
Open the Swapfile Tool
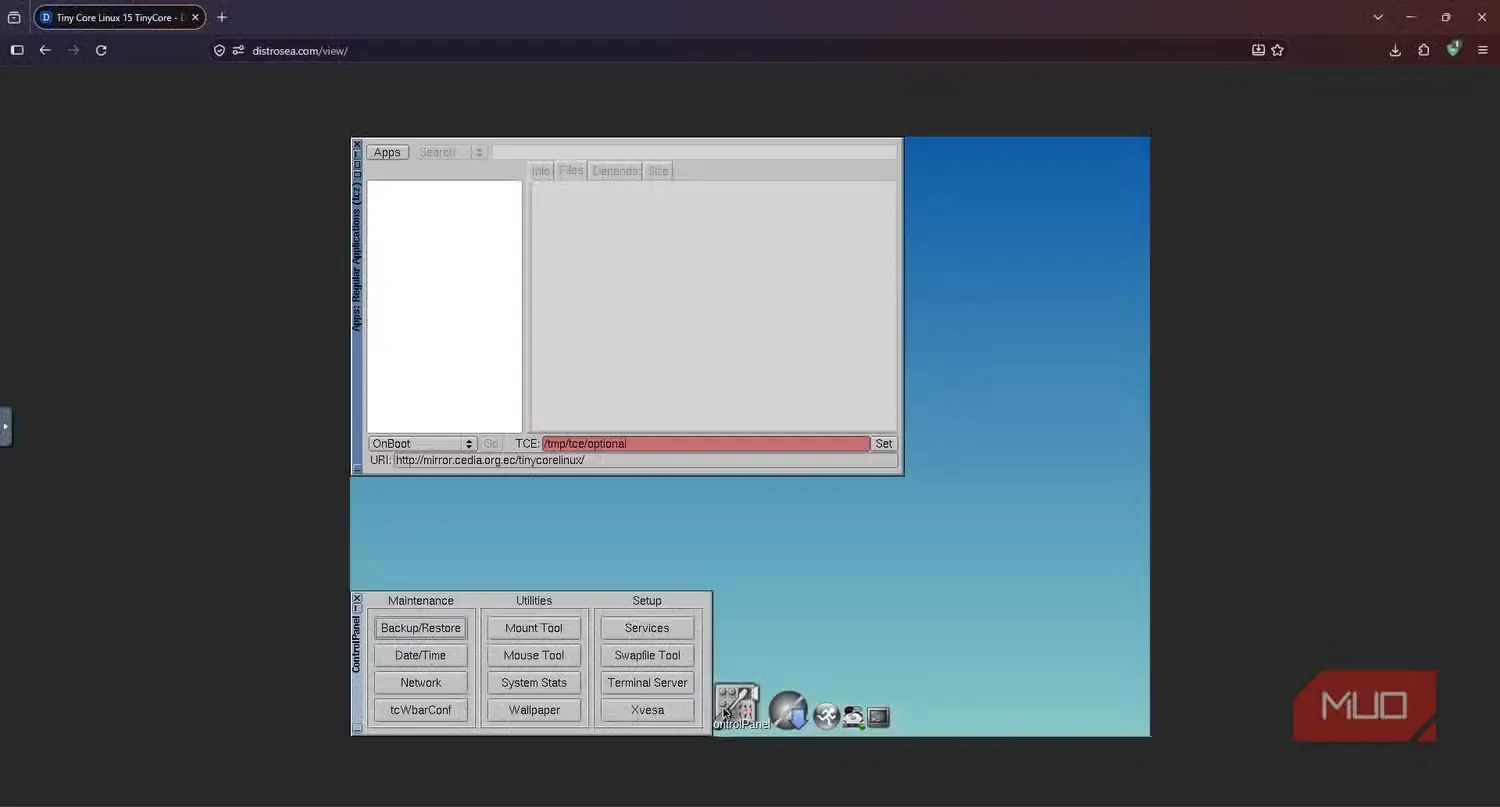coord(647,655)
